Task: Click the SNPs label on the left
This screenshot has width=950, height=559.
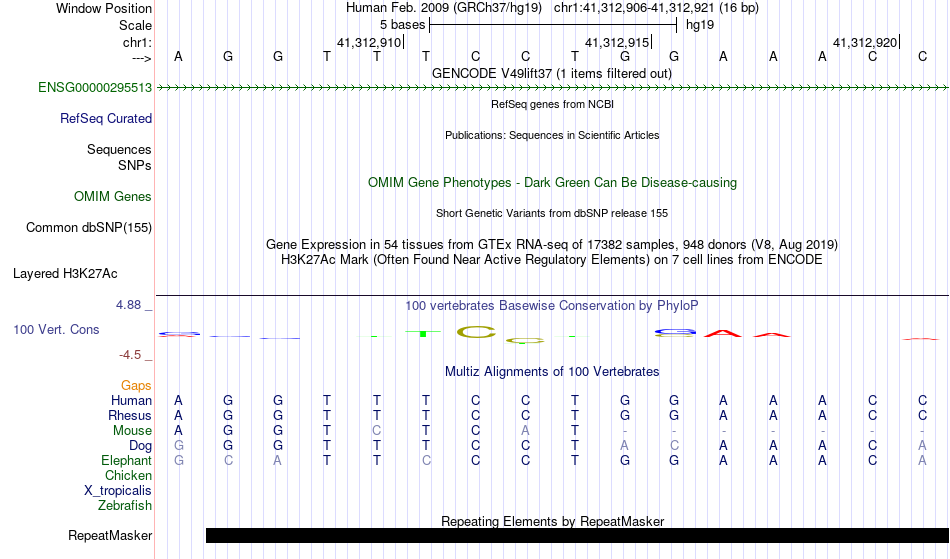Action: pos(135,166)
